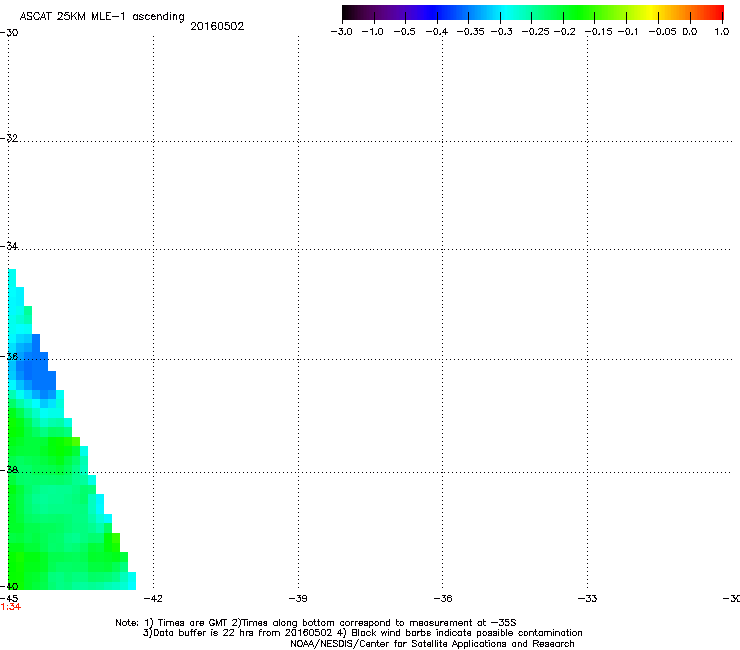Click the date label 20160502

217,26
